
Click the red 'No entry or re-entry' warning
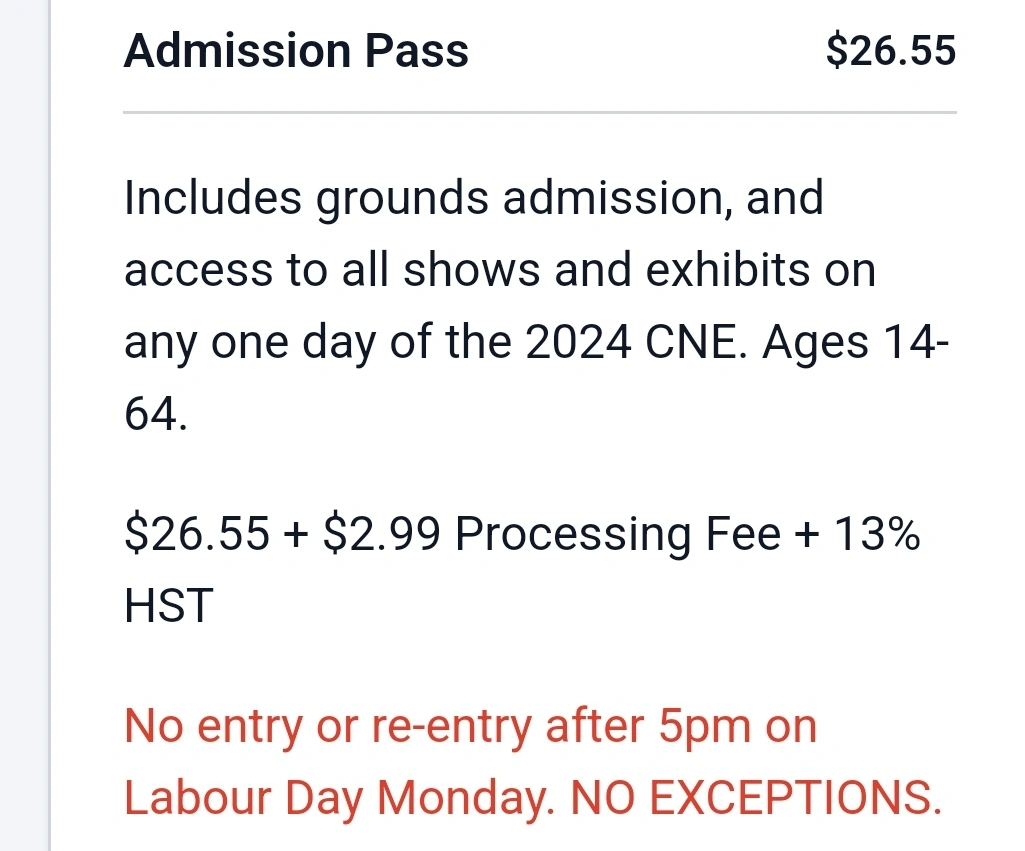click(x=330, y=726)
